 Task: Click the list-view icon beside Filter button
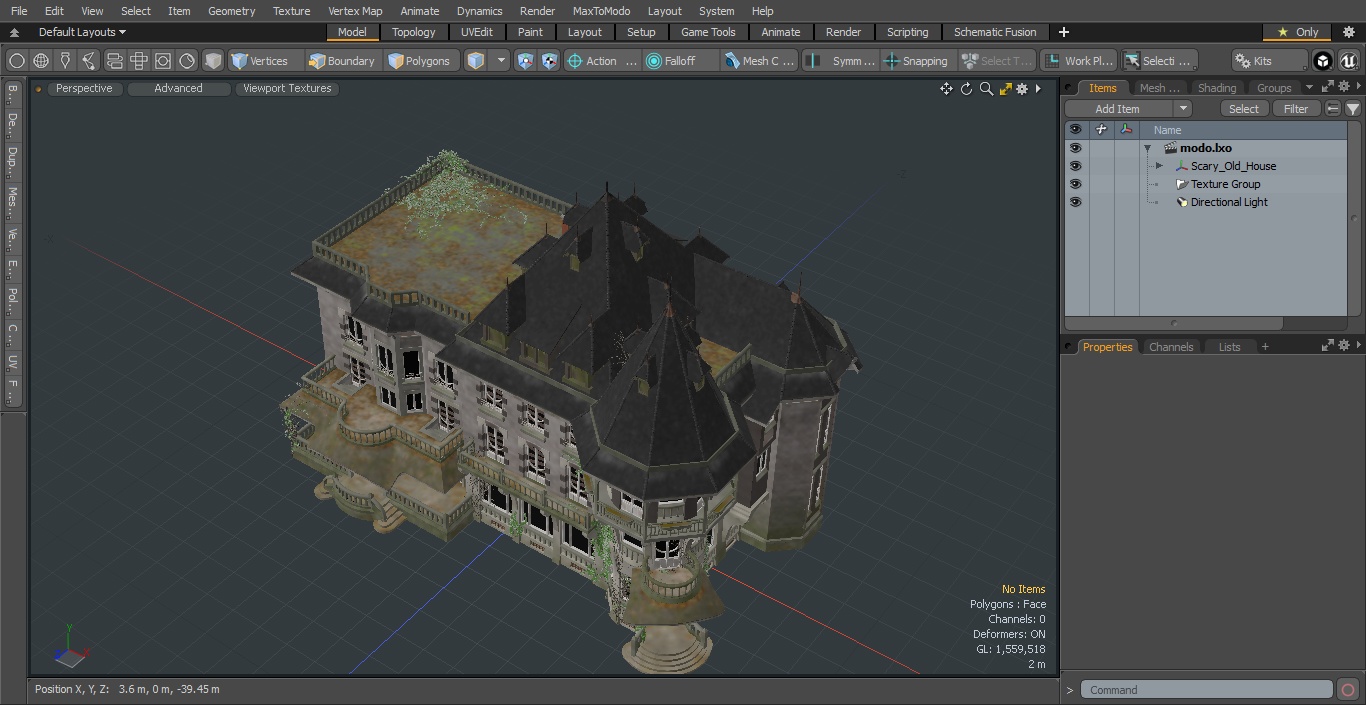(x=1333, y=109)
